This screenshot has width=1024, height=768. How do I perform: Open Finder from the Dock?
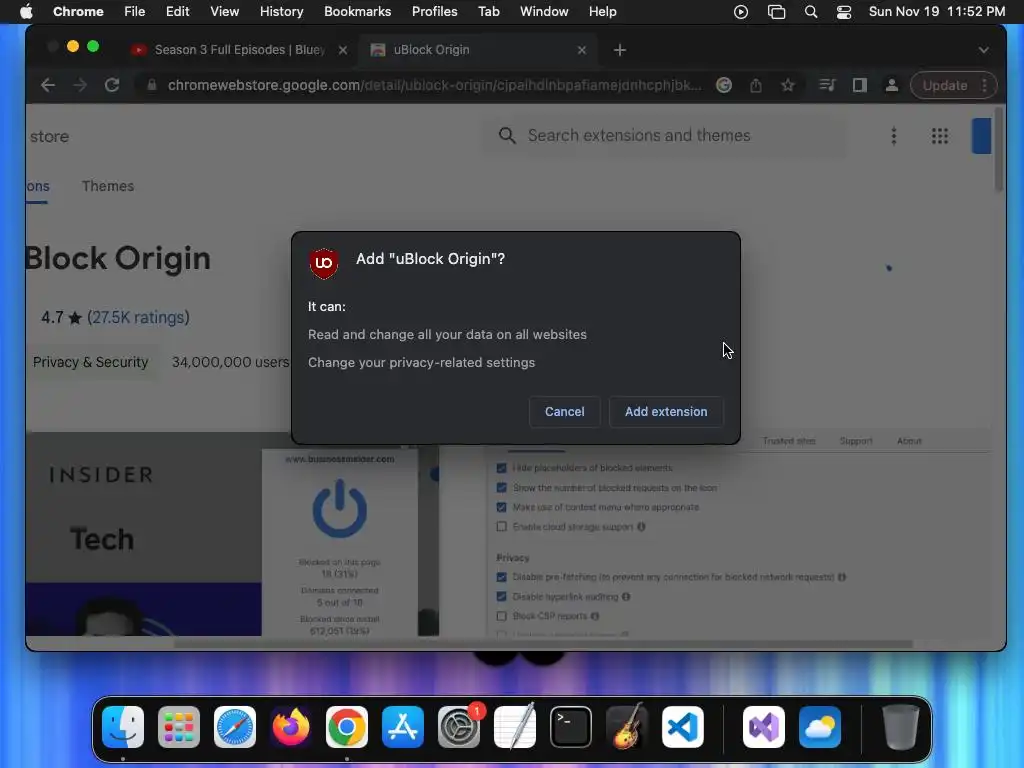pos(123,727)
